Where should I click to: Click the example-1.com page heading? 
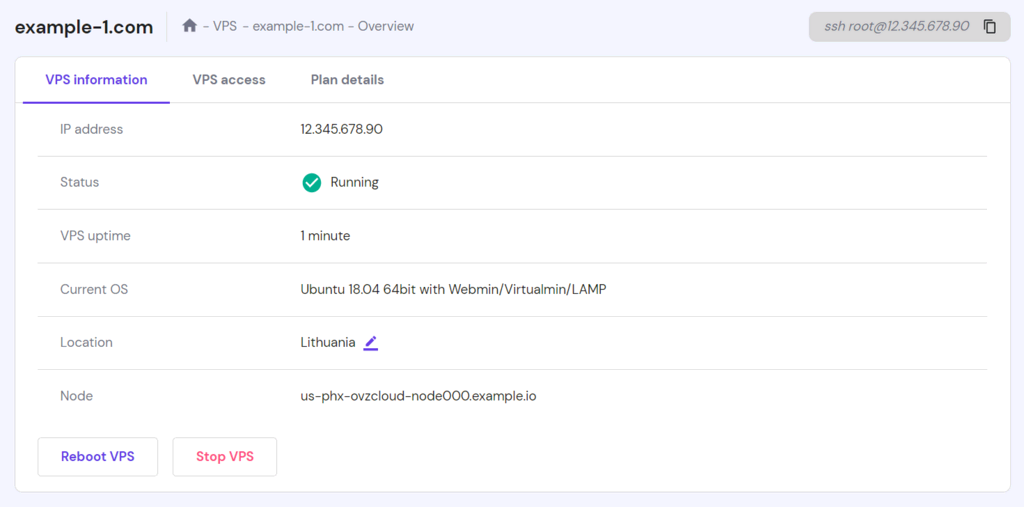84,27
